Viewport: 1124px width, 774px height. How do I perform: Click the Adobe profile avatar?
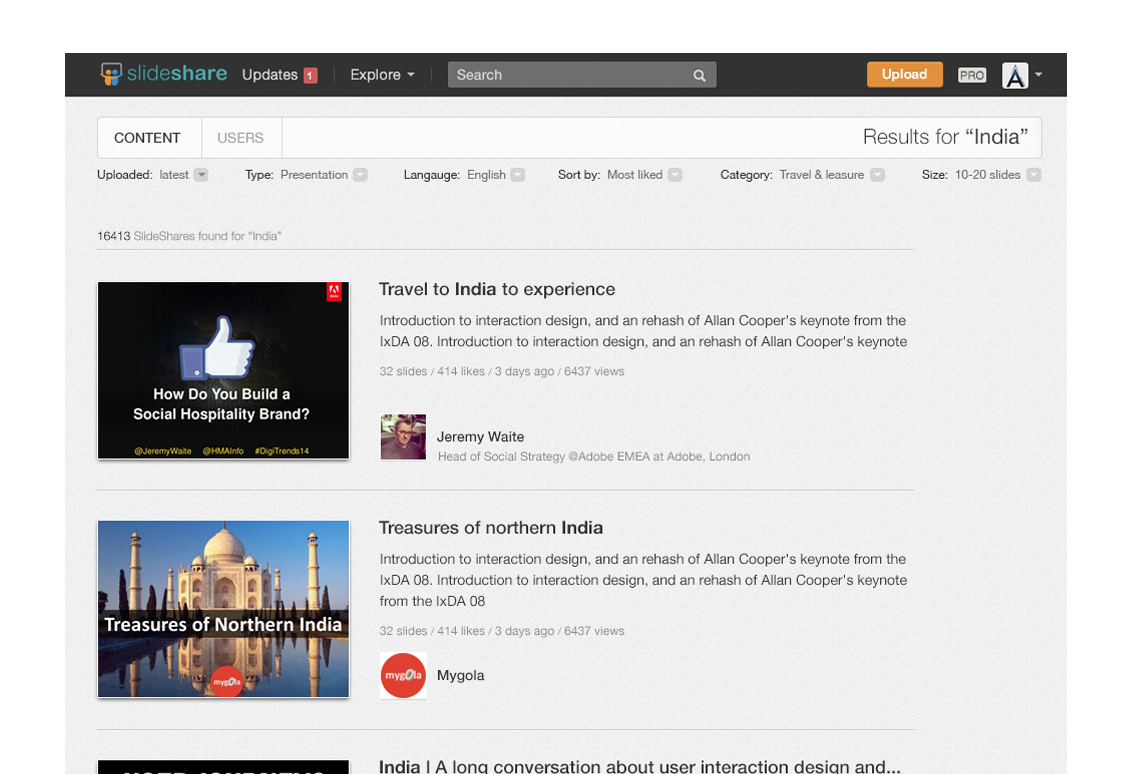1015,74
